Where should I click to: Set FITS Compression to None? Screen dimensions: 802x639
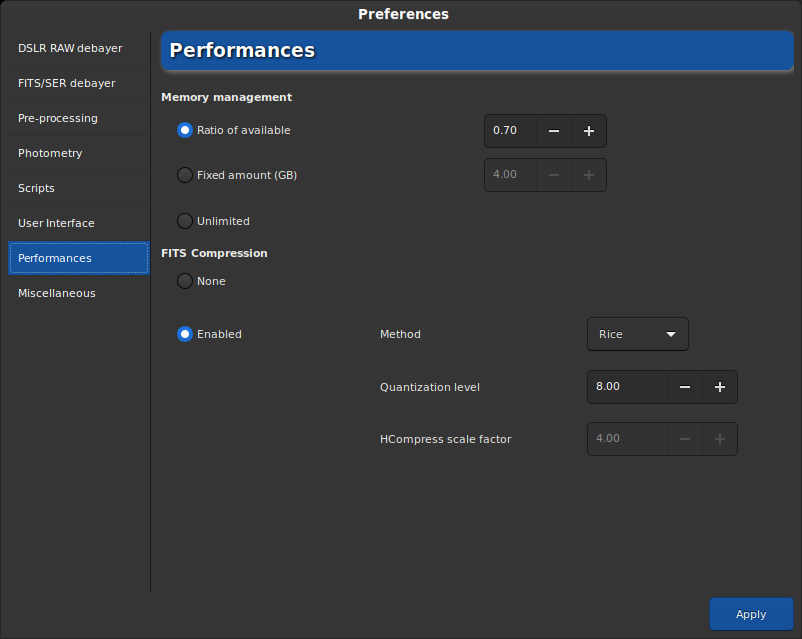185,281
